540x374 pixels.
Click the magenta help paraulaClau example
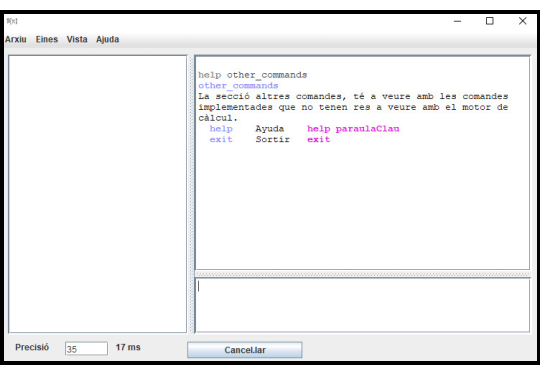pos(353,129)
